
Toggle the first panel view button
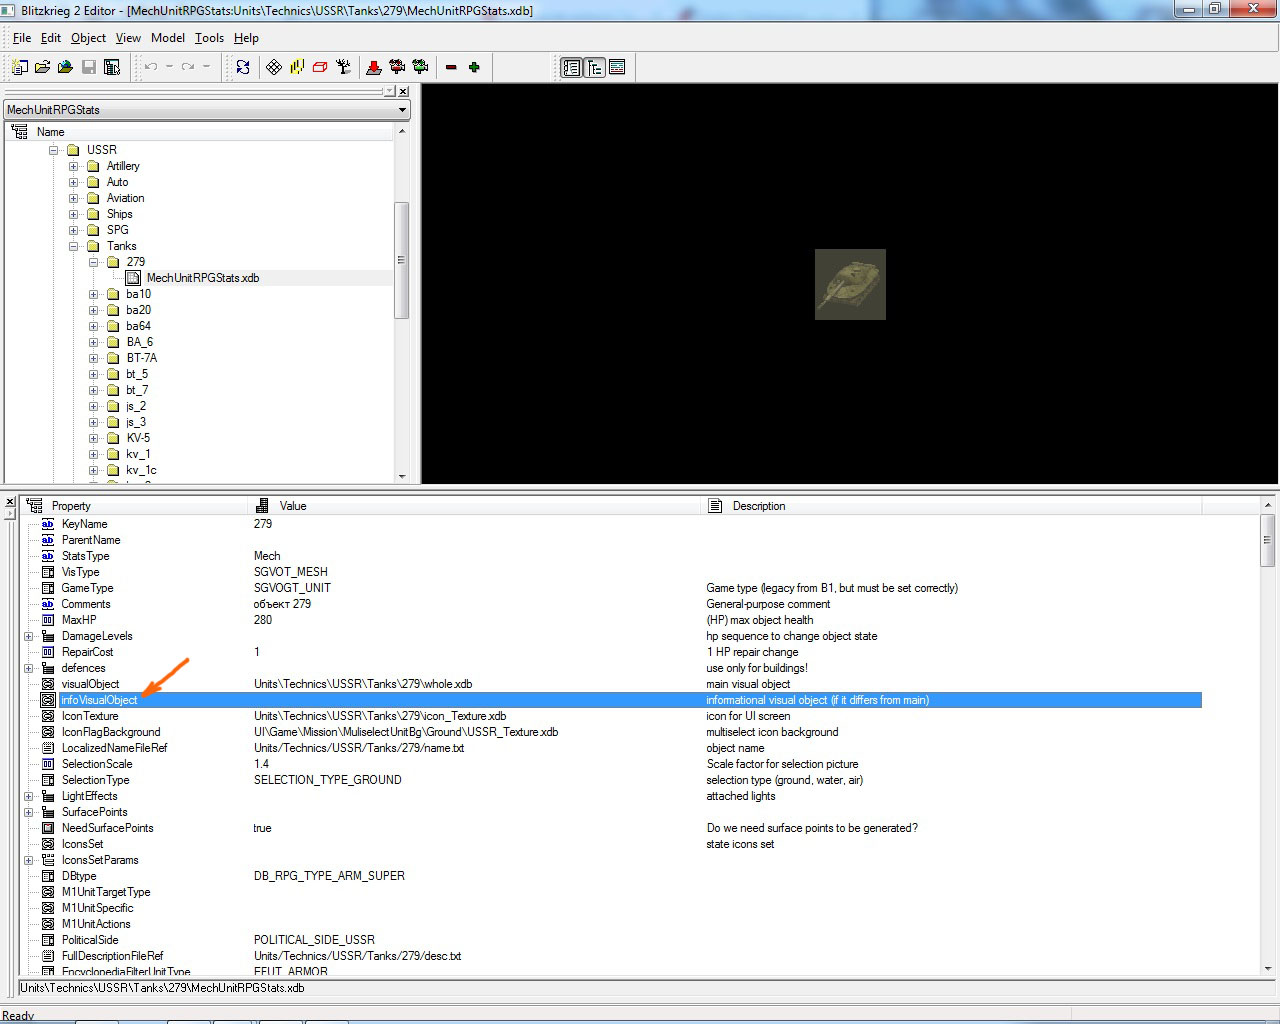(571, 67)
